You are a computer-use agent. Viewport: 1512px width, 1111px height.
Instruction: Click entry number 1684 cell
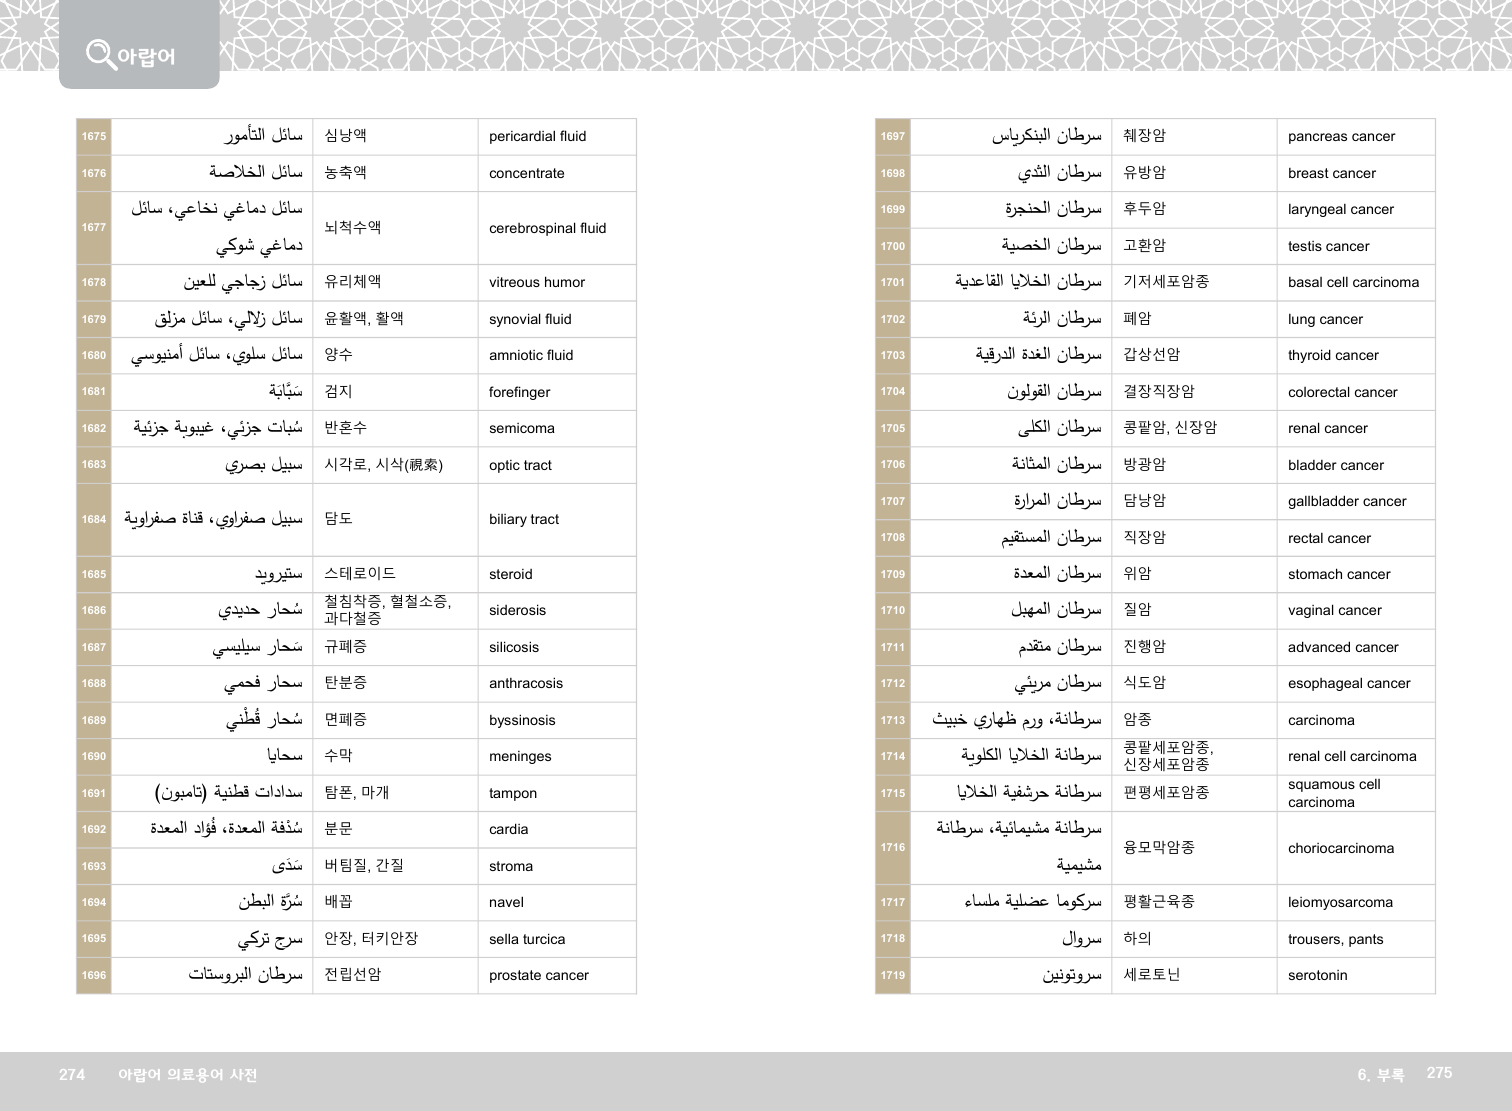coord(94,520)
